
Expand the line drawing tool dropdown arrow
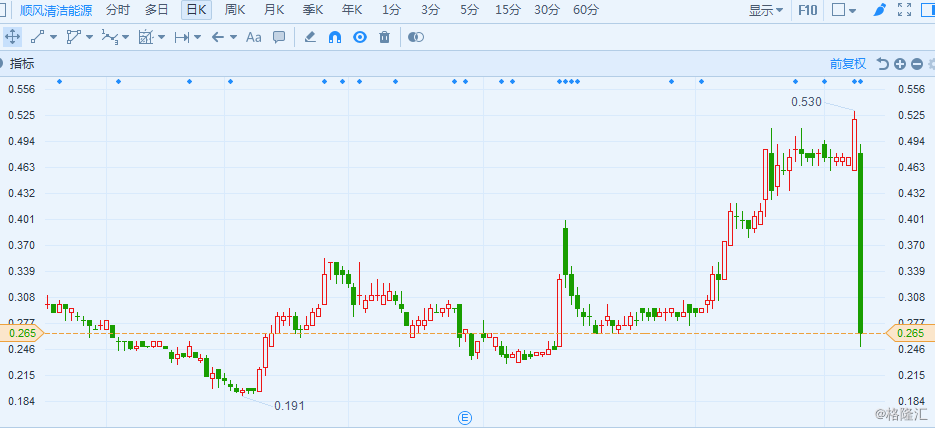[54, 37]
